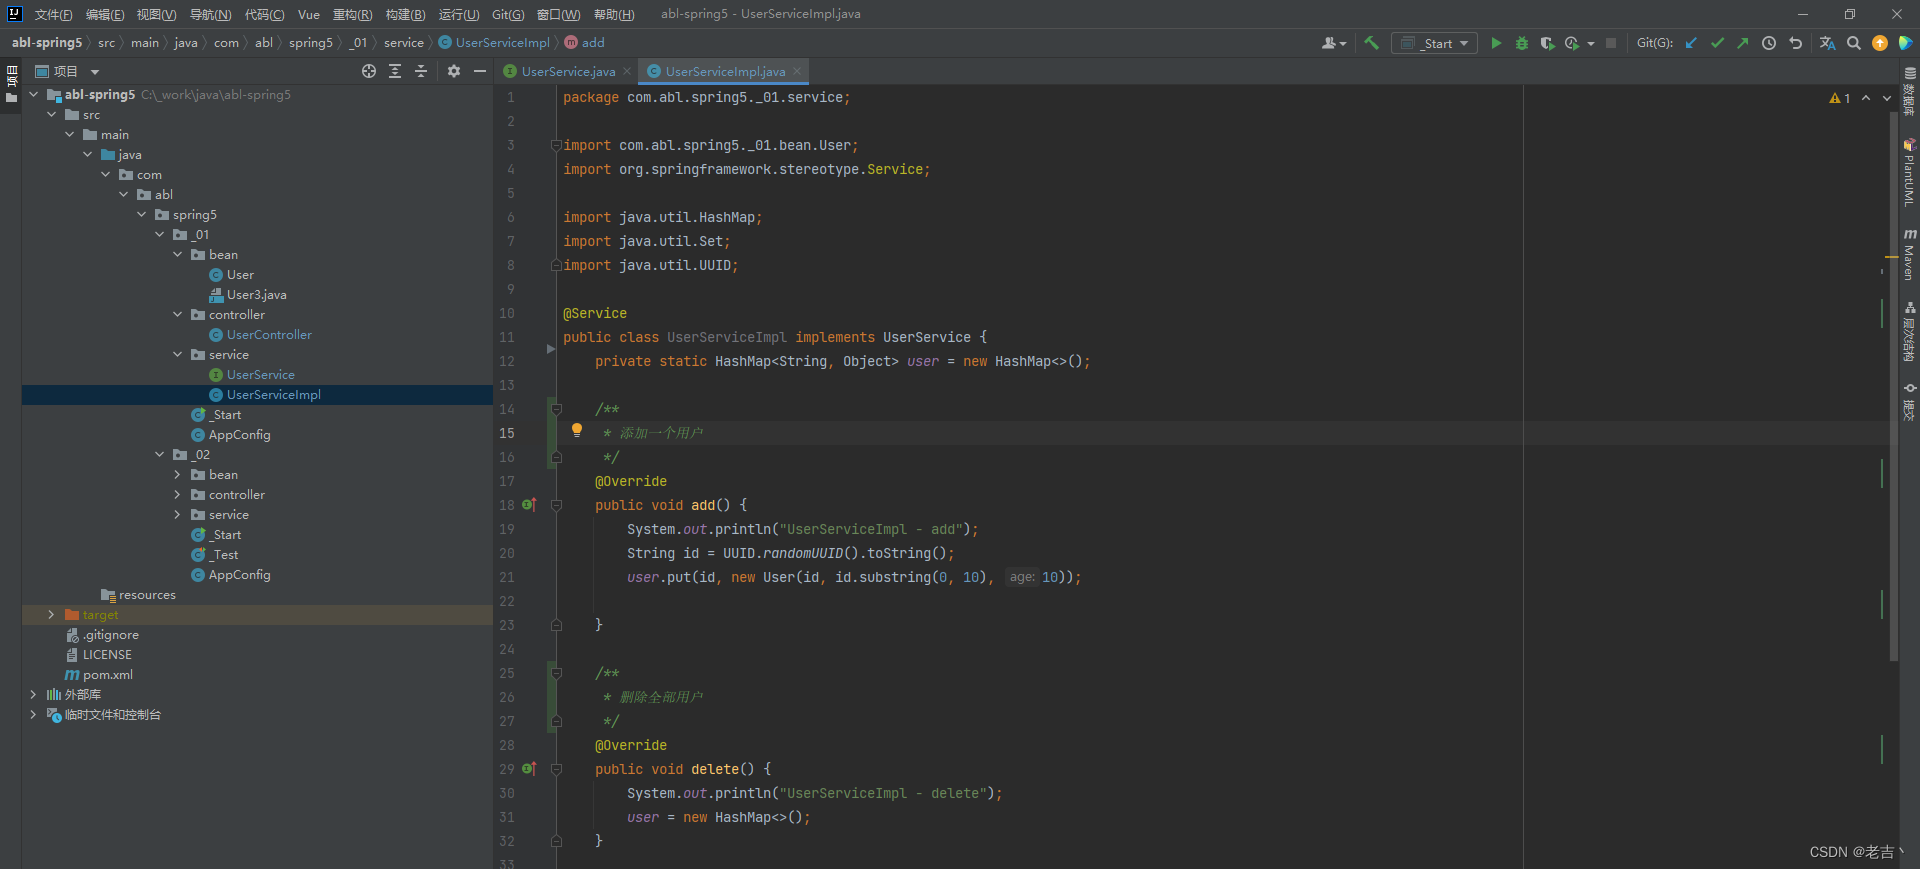Click implements gutter icon at line 29
Image resolution: width=1920 pixels, height=869 pixels.
(x=530, y=769)
